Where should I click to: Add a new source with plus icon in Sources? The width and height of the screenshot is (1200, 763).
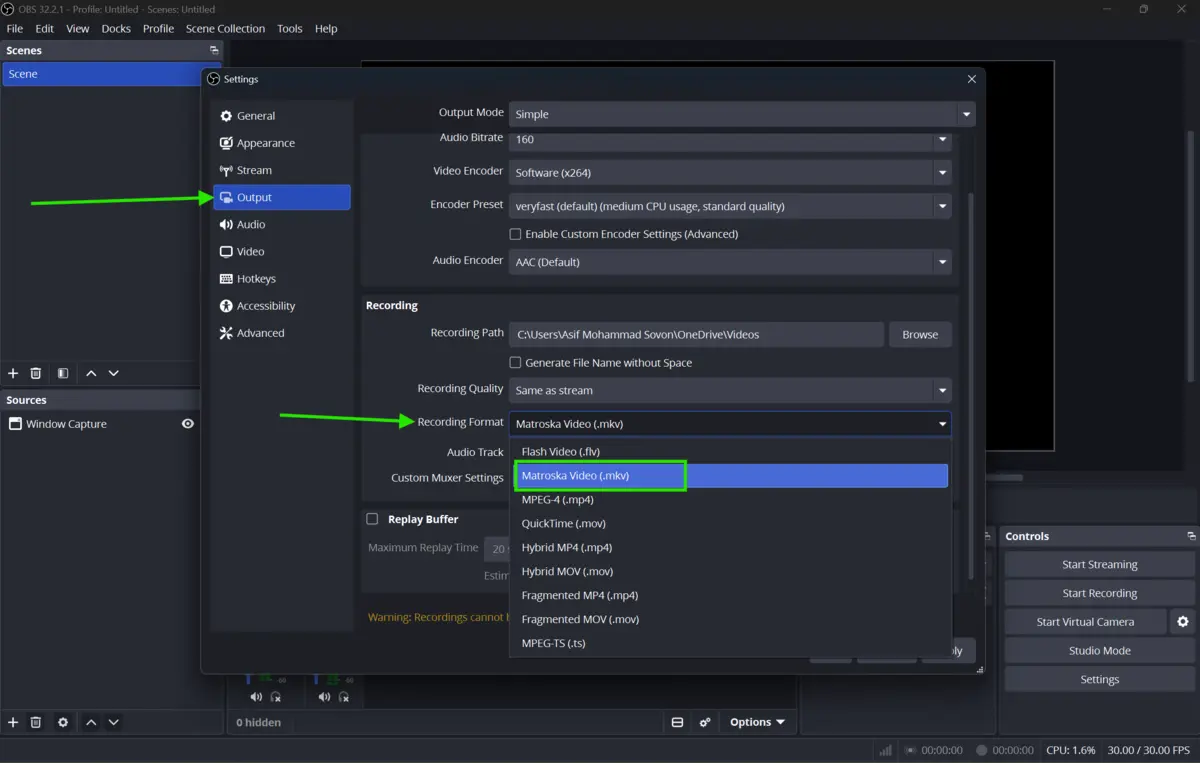13,722
